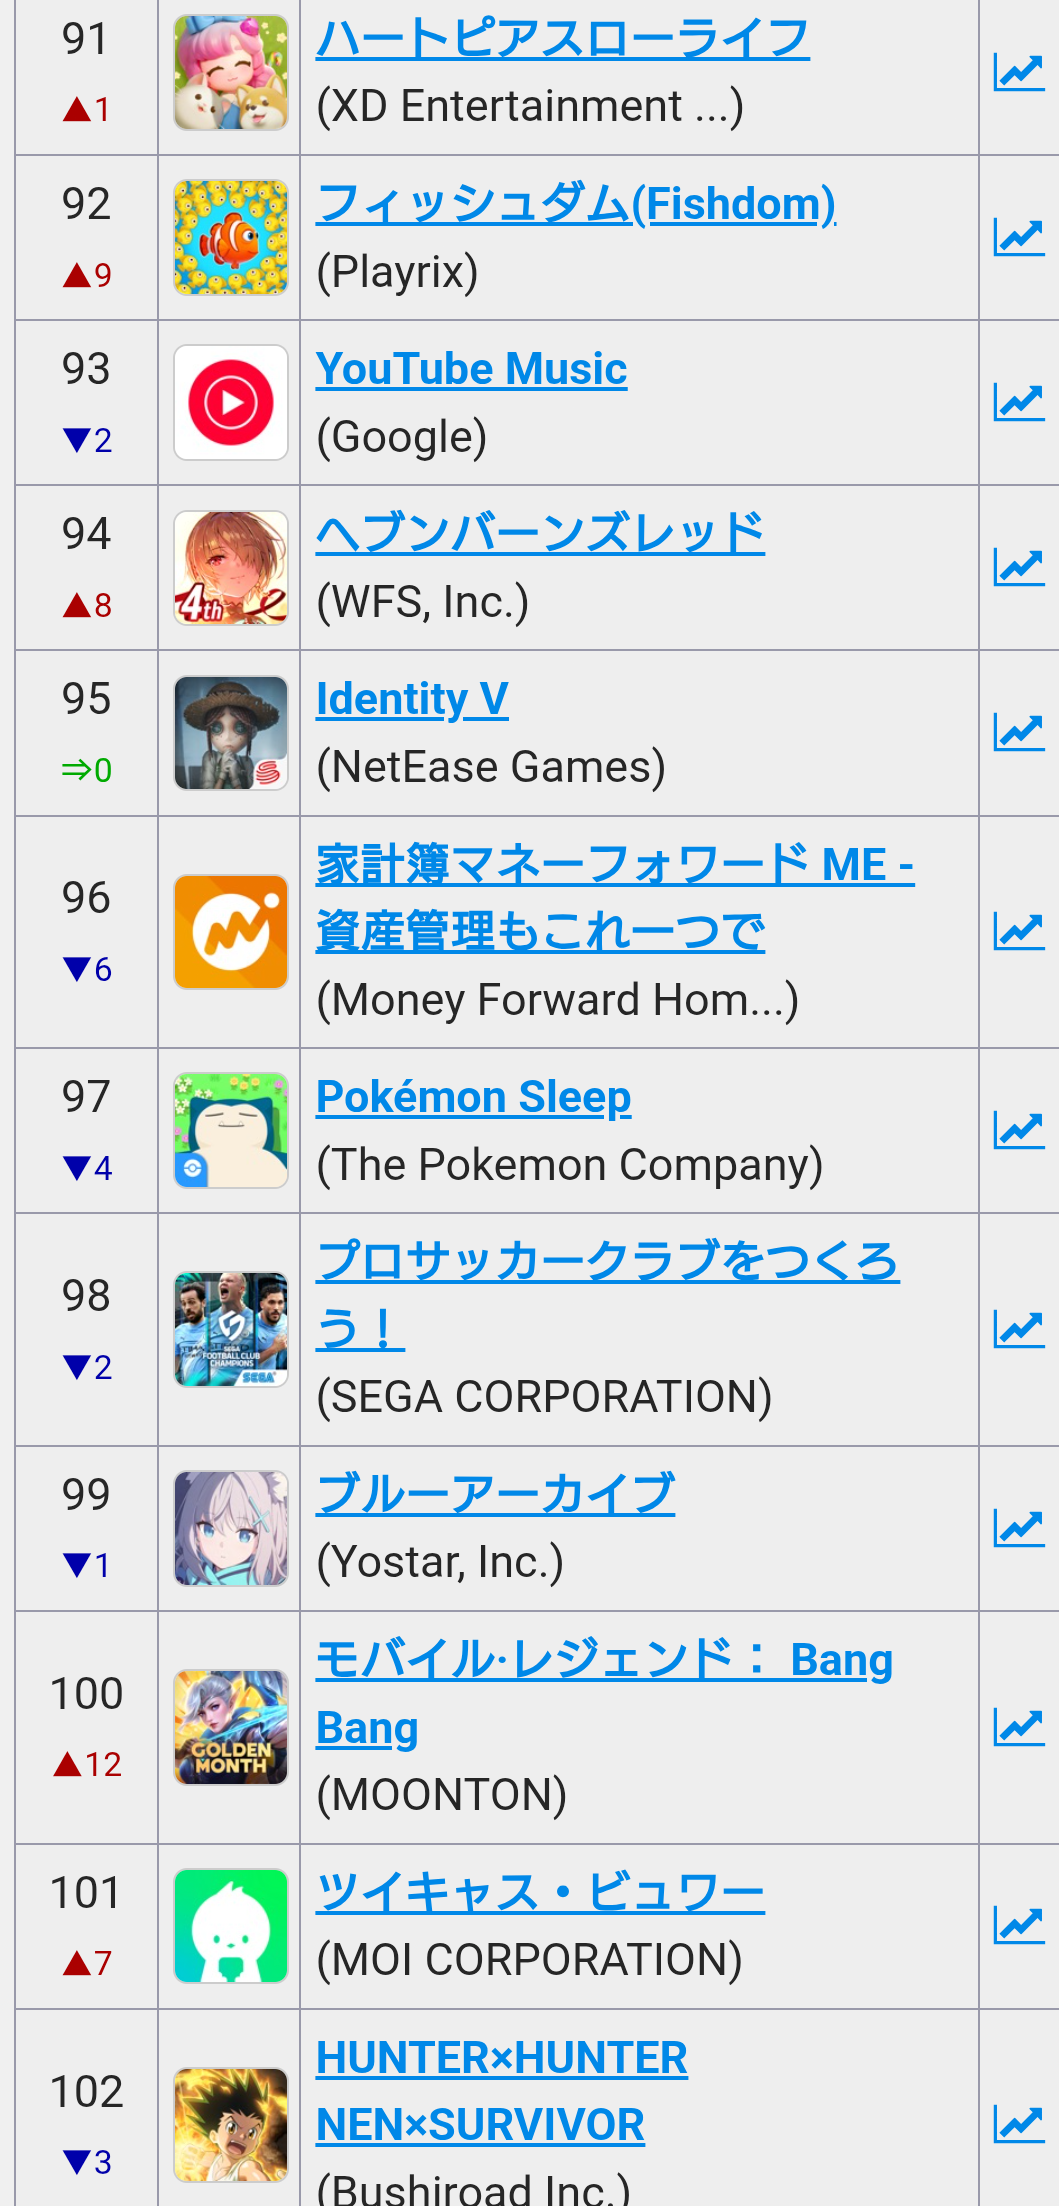Click chart icon in SEGA soccer club row
Screen dimensions: 1059x2206
click(1018, 1329)
